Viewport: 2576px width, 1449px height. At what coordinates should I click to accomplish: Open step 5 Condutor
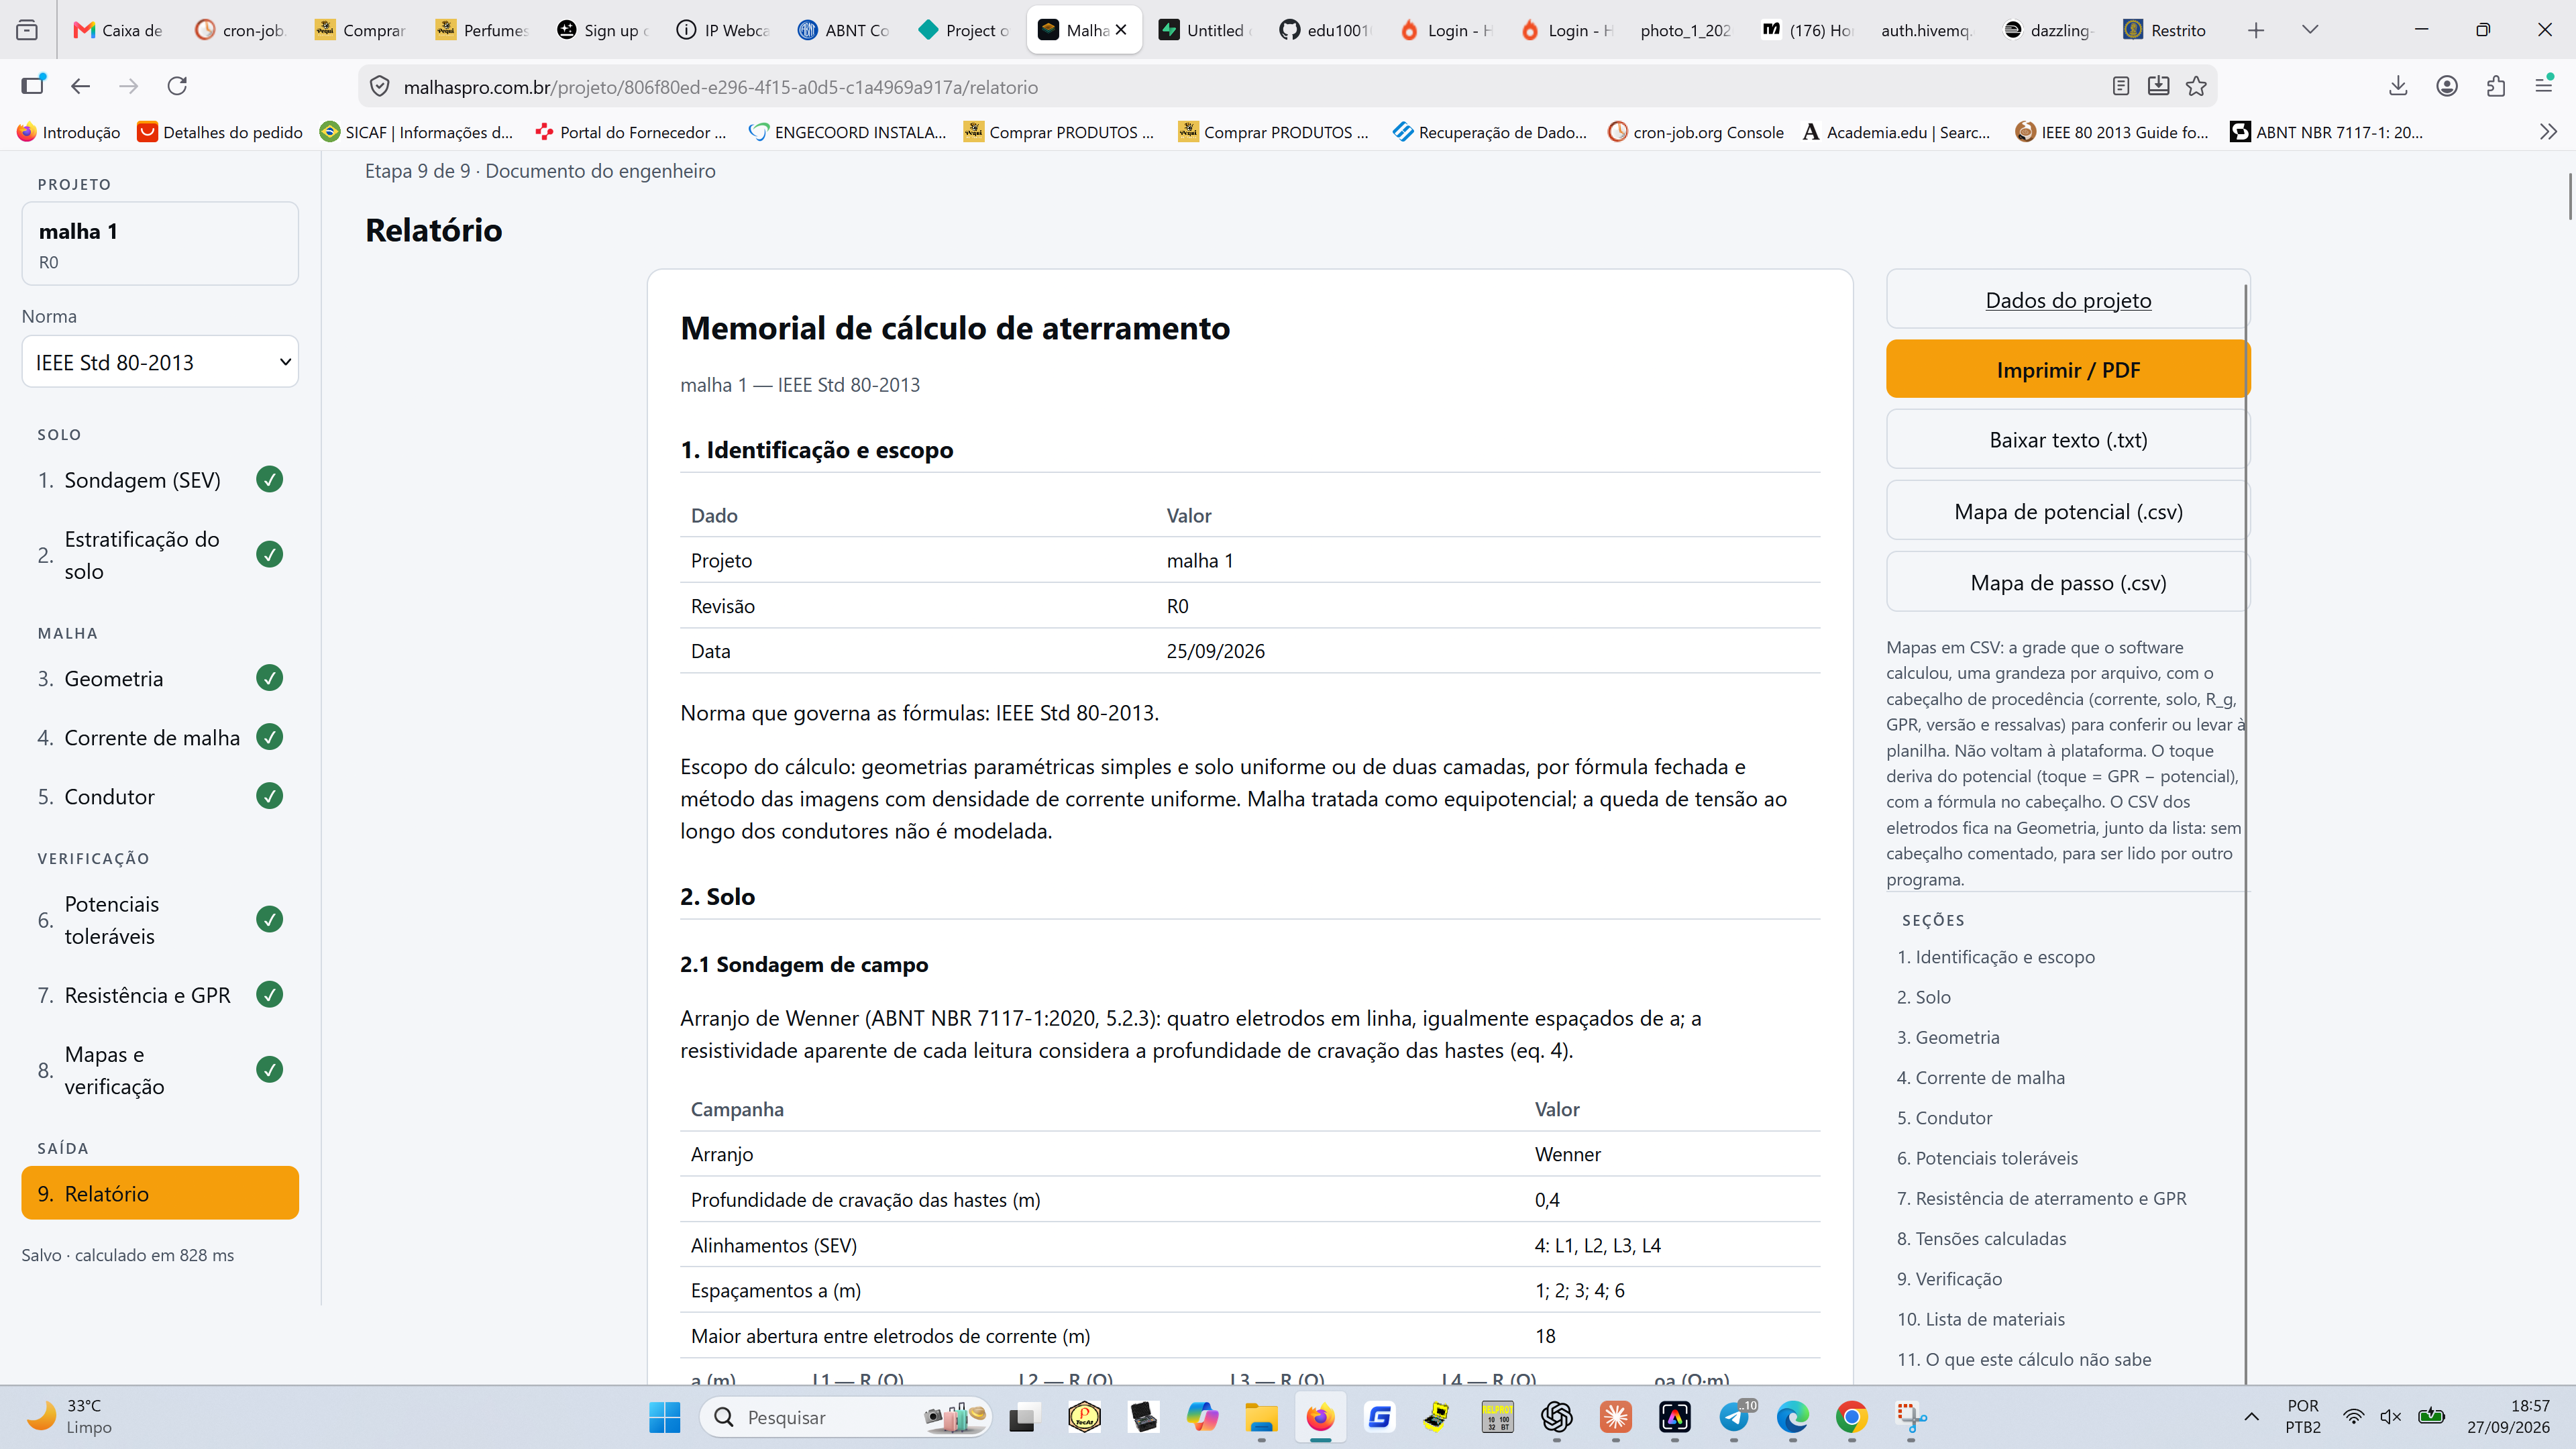point(160,796)
